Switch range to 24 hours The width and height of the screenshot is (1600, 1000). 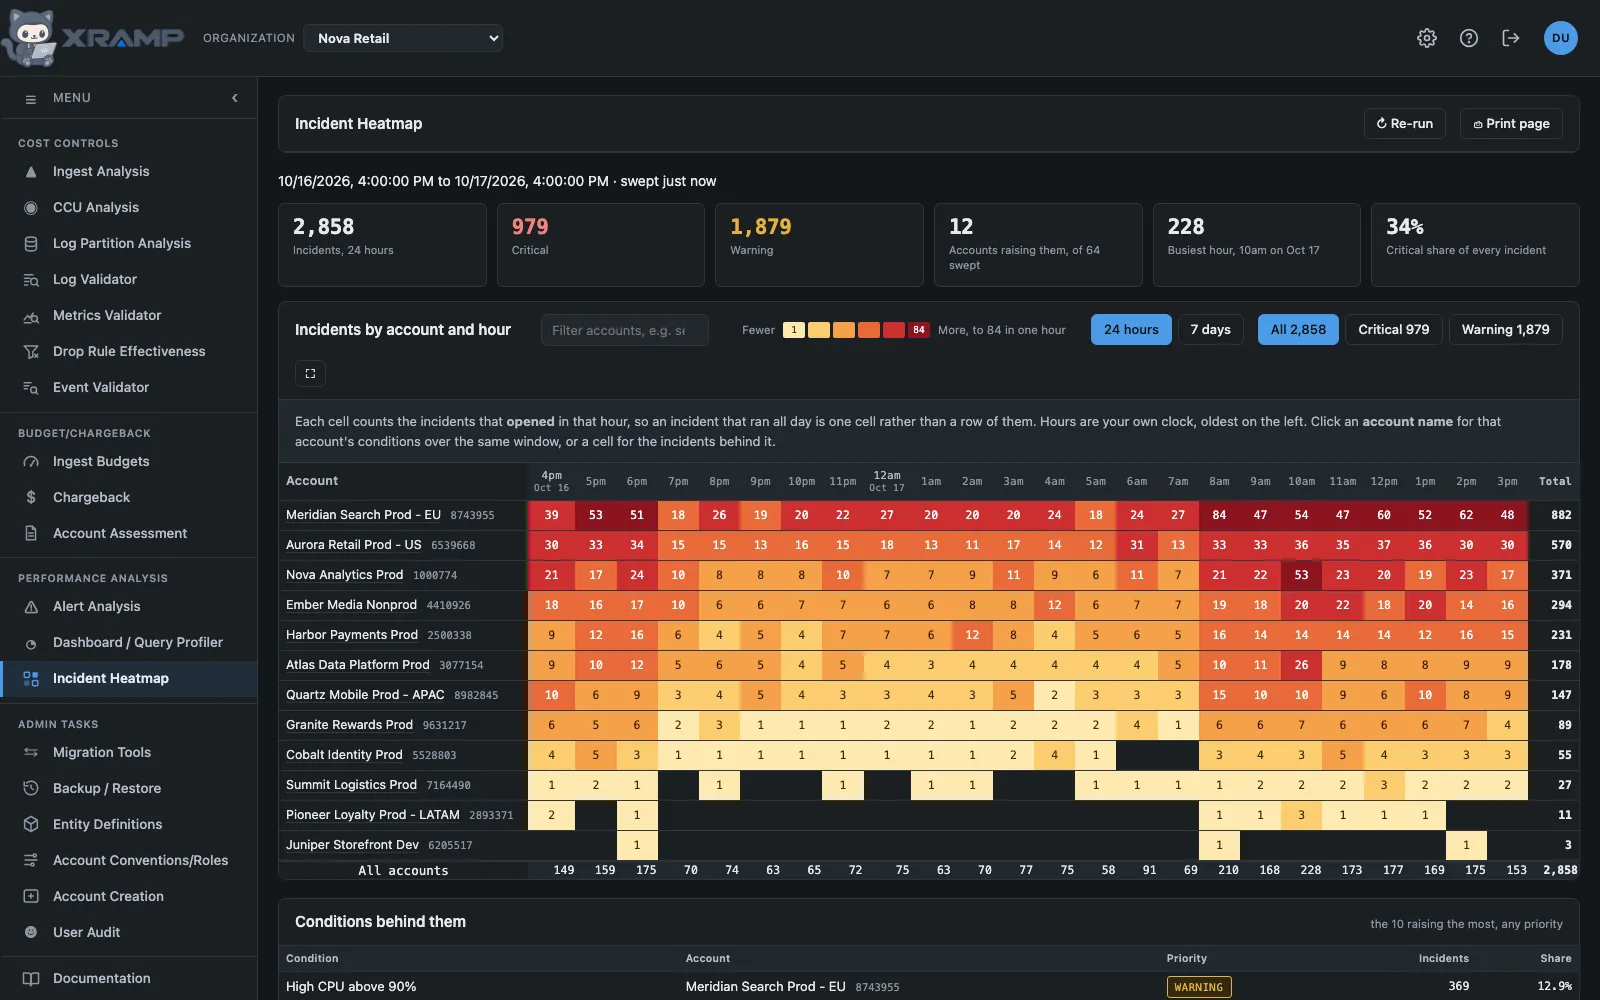pyautogui.click(x=1131, y=330)
